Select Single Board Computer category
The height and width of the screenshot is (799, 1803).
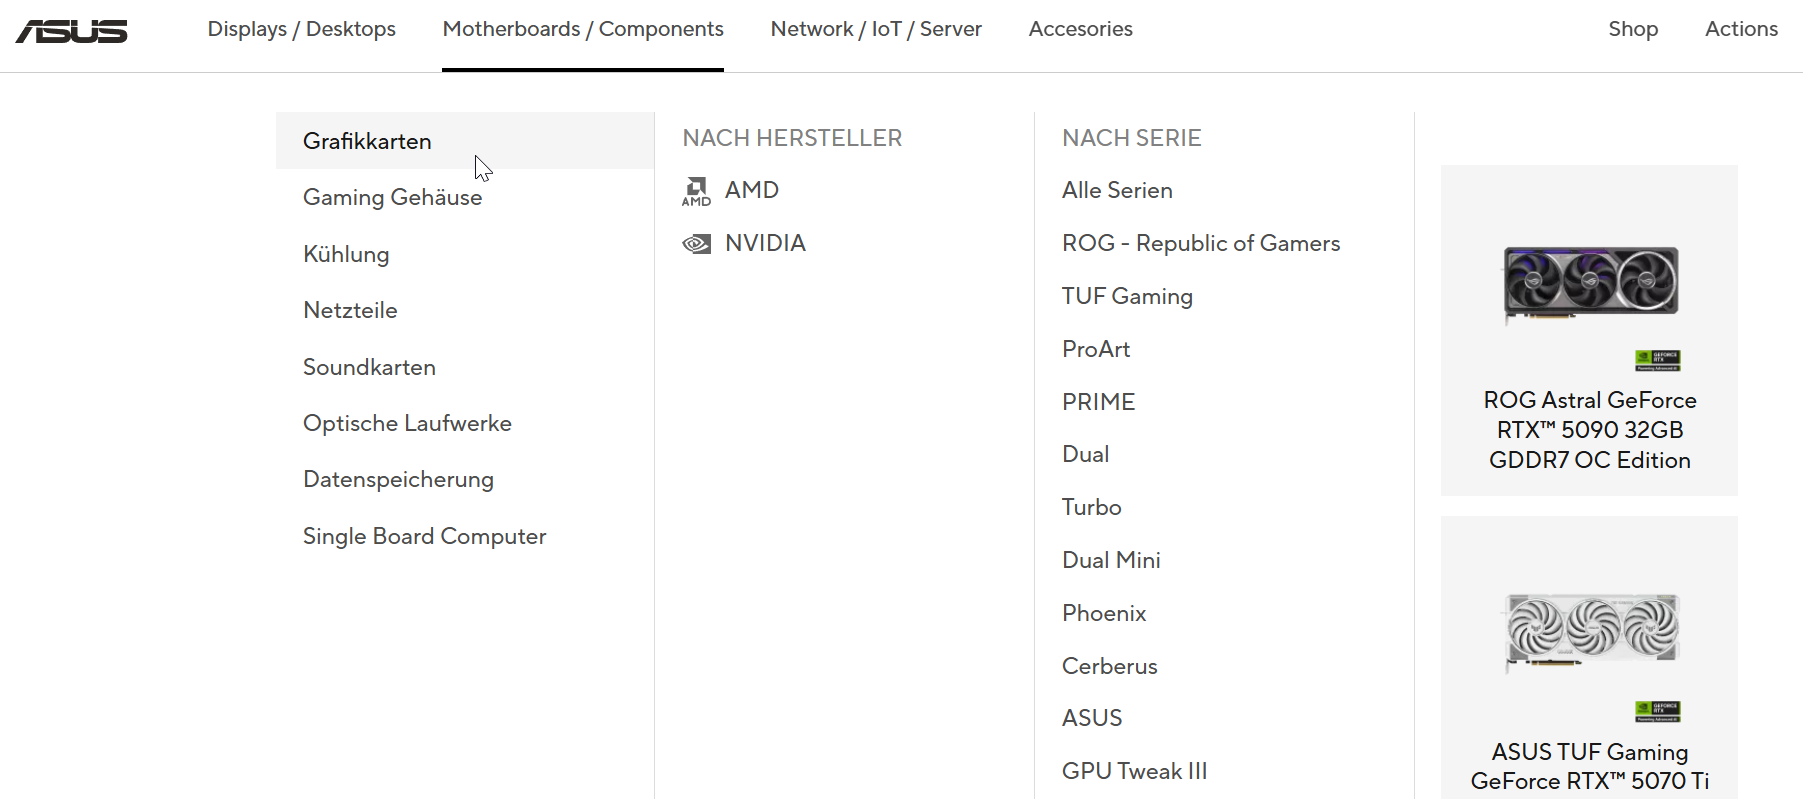424,536
